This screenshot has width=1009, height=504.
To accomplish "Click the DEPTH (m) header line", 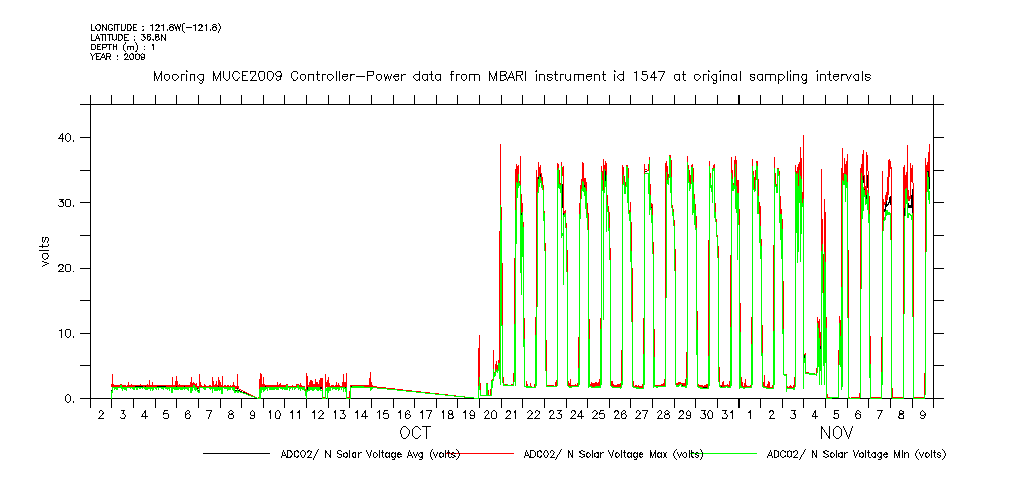I will (x=123, y=47).
